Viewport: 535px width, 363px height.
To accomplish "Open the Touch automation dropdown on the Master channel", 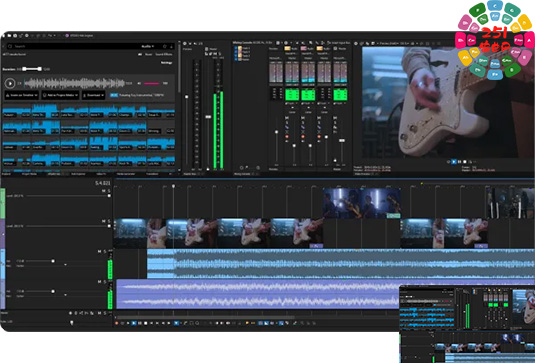I will [x=340, y=103].
